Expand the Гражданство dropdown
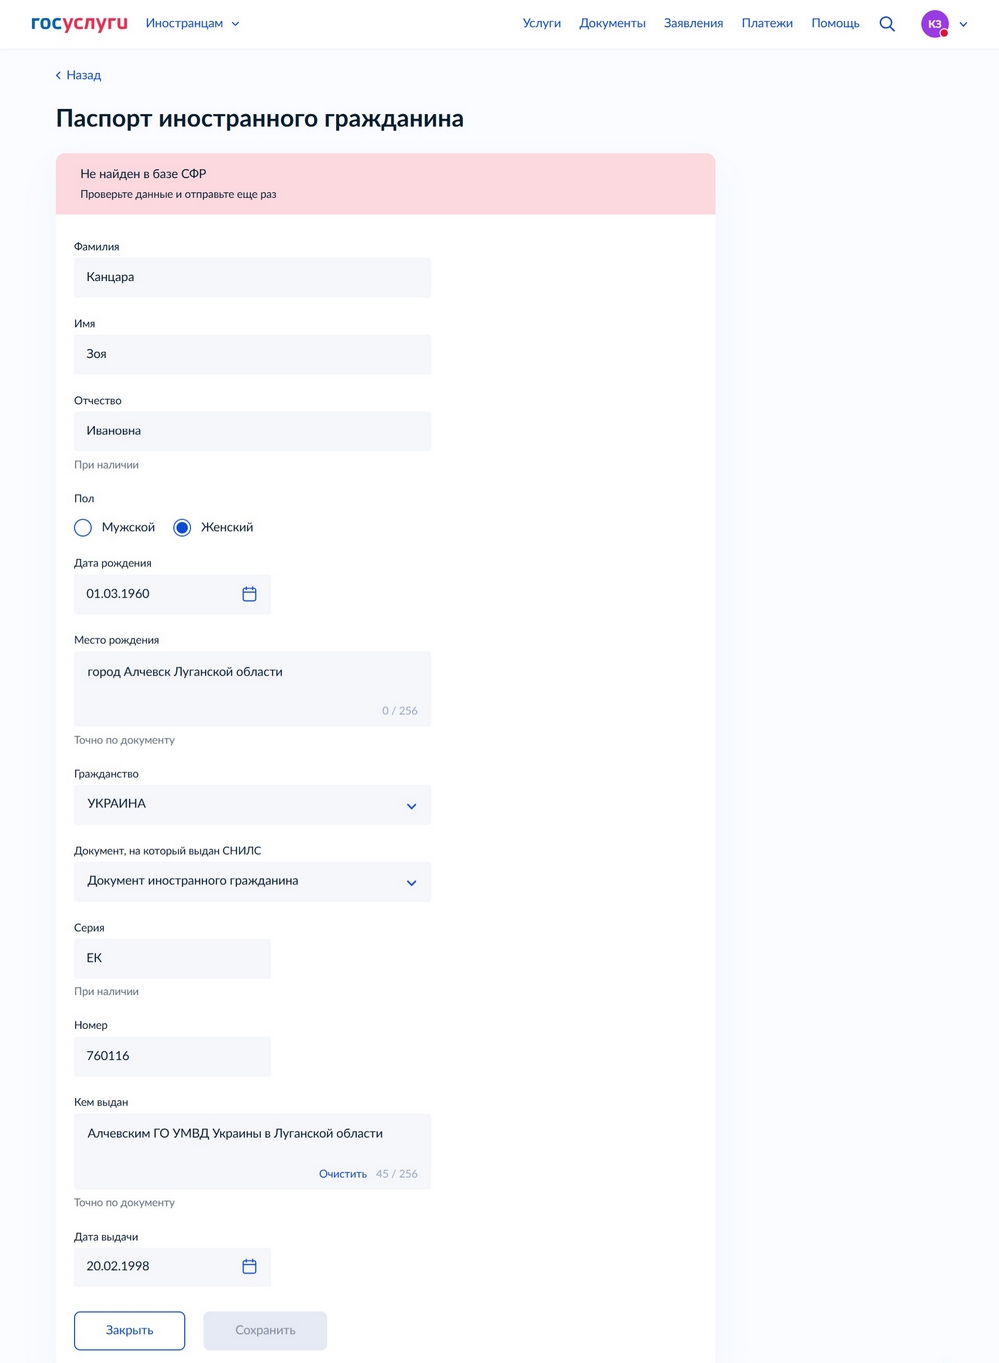The width and height of the screenshot is (999, 1363). click(x=252, y=805)
